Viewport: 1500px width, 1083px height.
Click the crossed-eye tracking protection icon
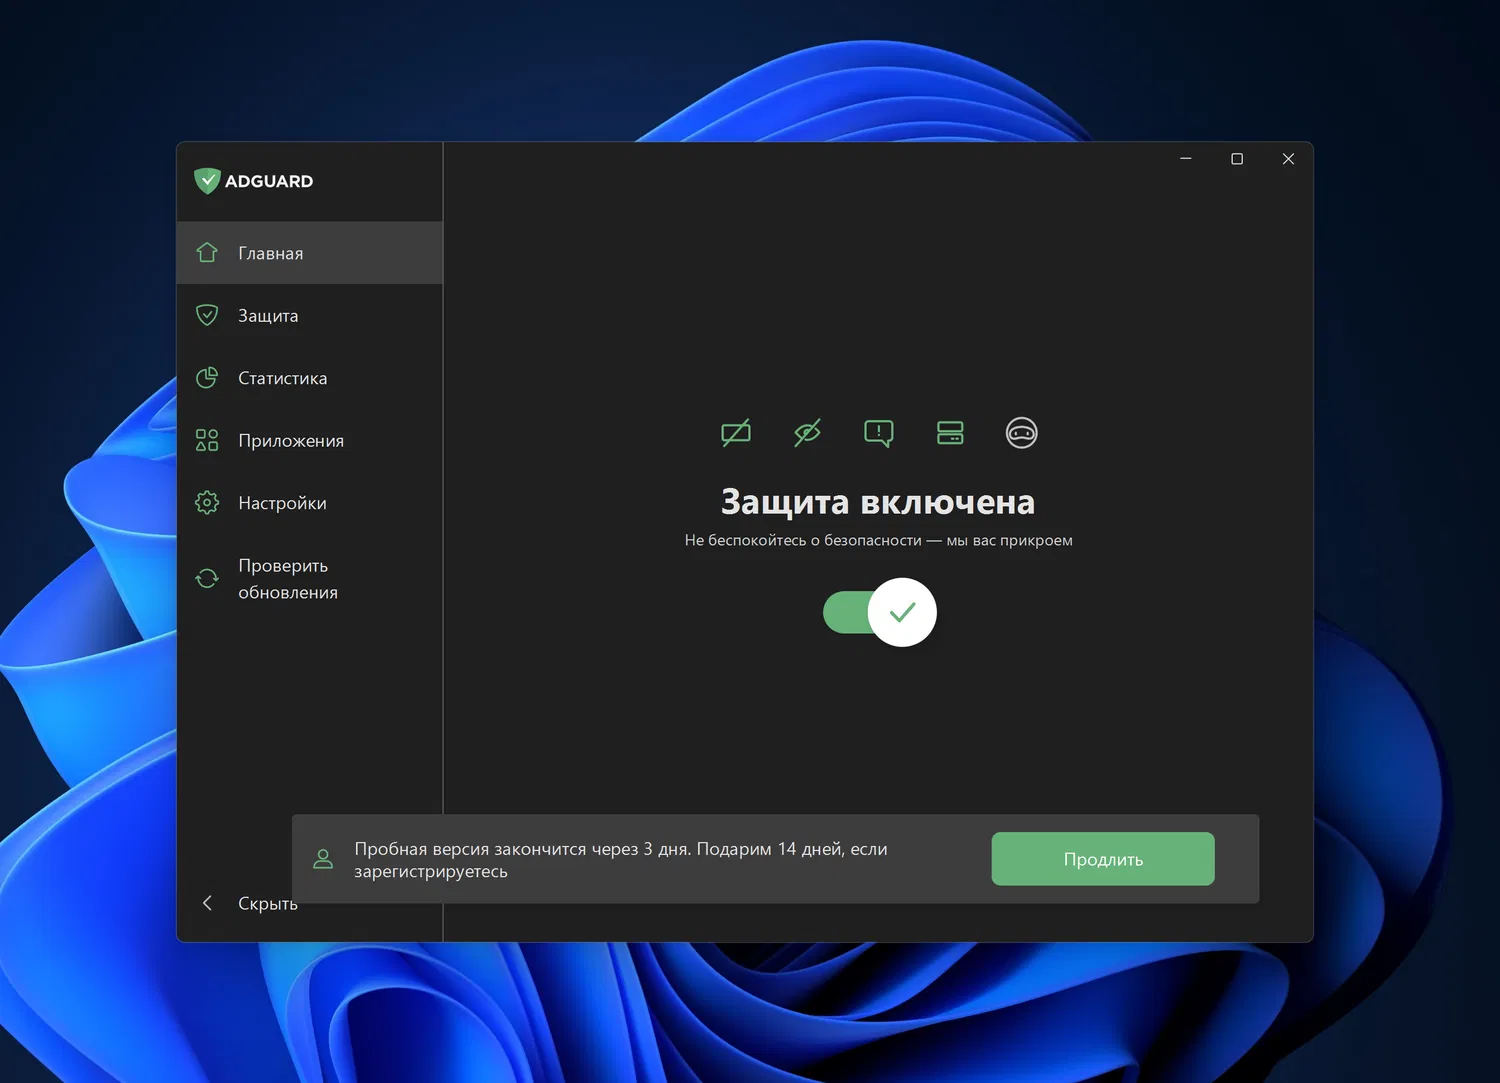point(807,433)
